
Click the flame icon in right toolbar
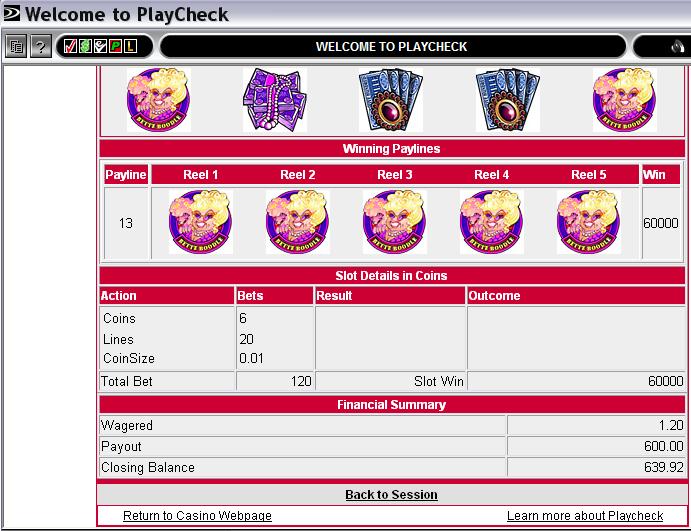click(677, 46)
